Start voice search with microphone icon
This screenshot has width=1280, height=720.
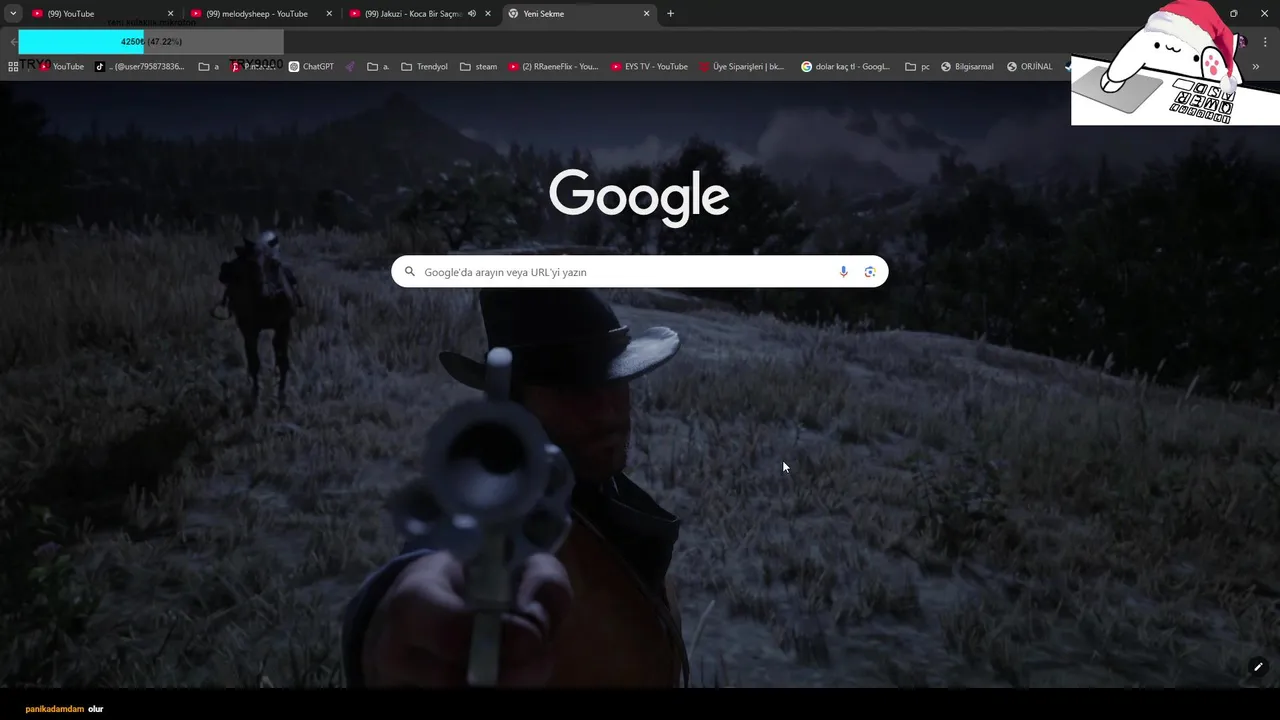coord(843,272)
